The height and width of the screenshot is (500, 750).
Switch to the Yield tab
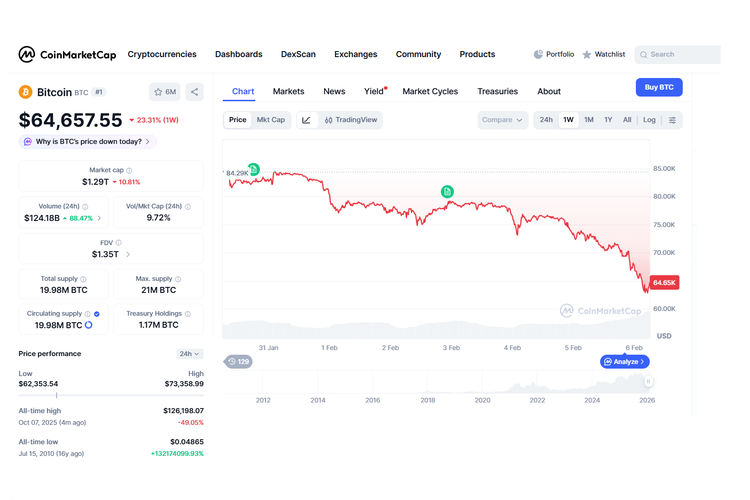(x=374, y=91)
